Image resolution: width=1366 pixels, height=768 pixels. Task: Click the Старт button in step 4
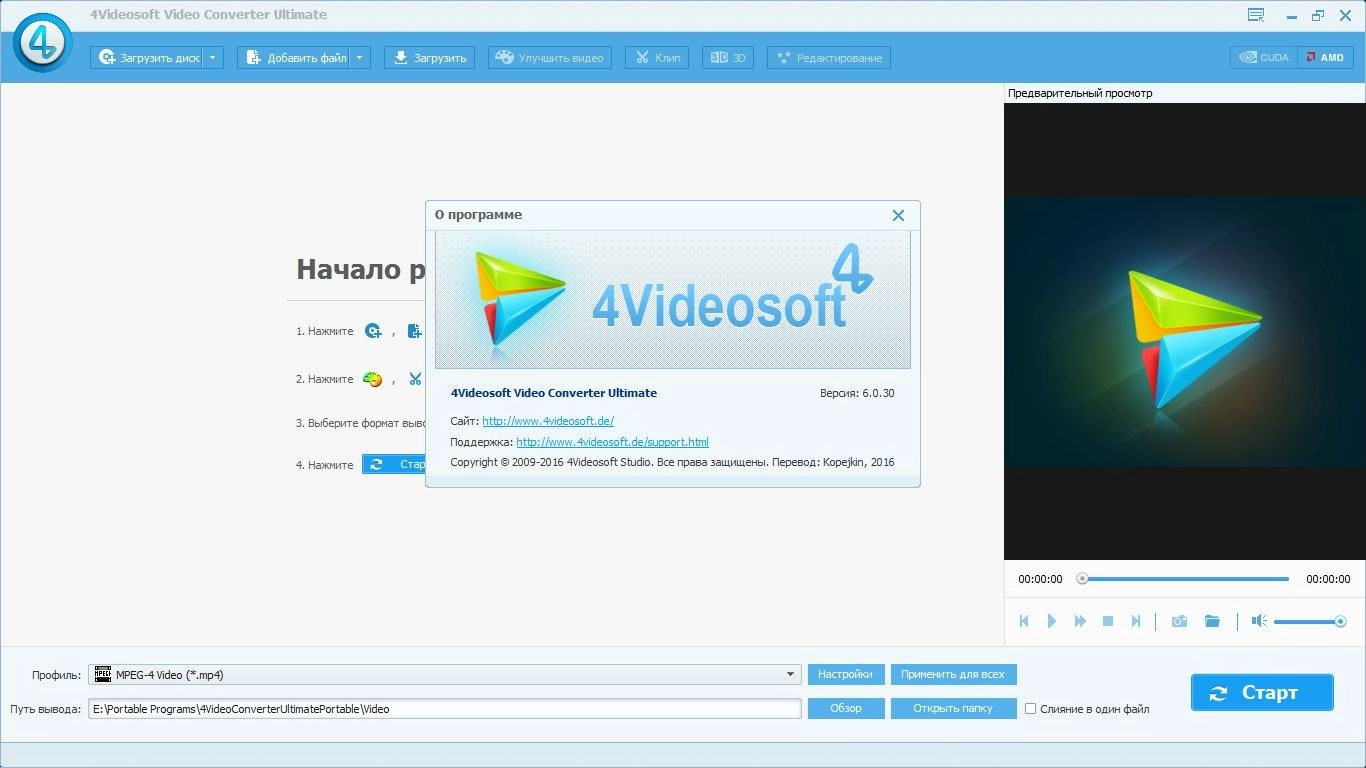(x=394, y=465)
